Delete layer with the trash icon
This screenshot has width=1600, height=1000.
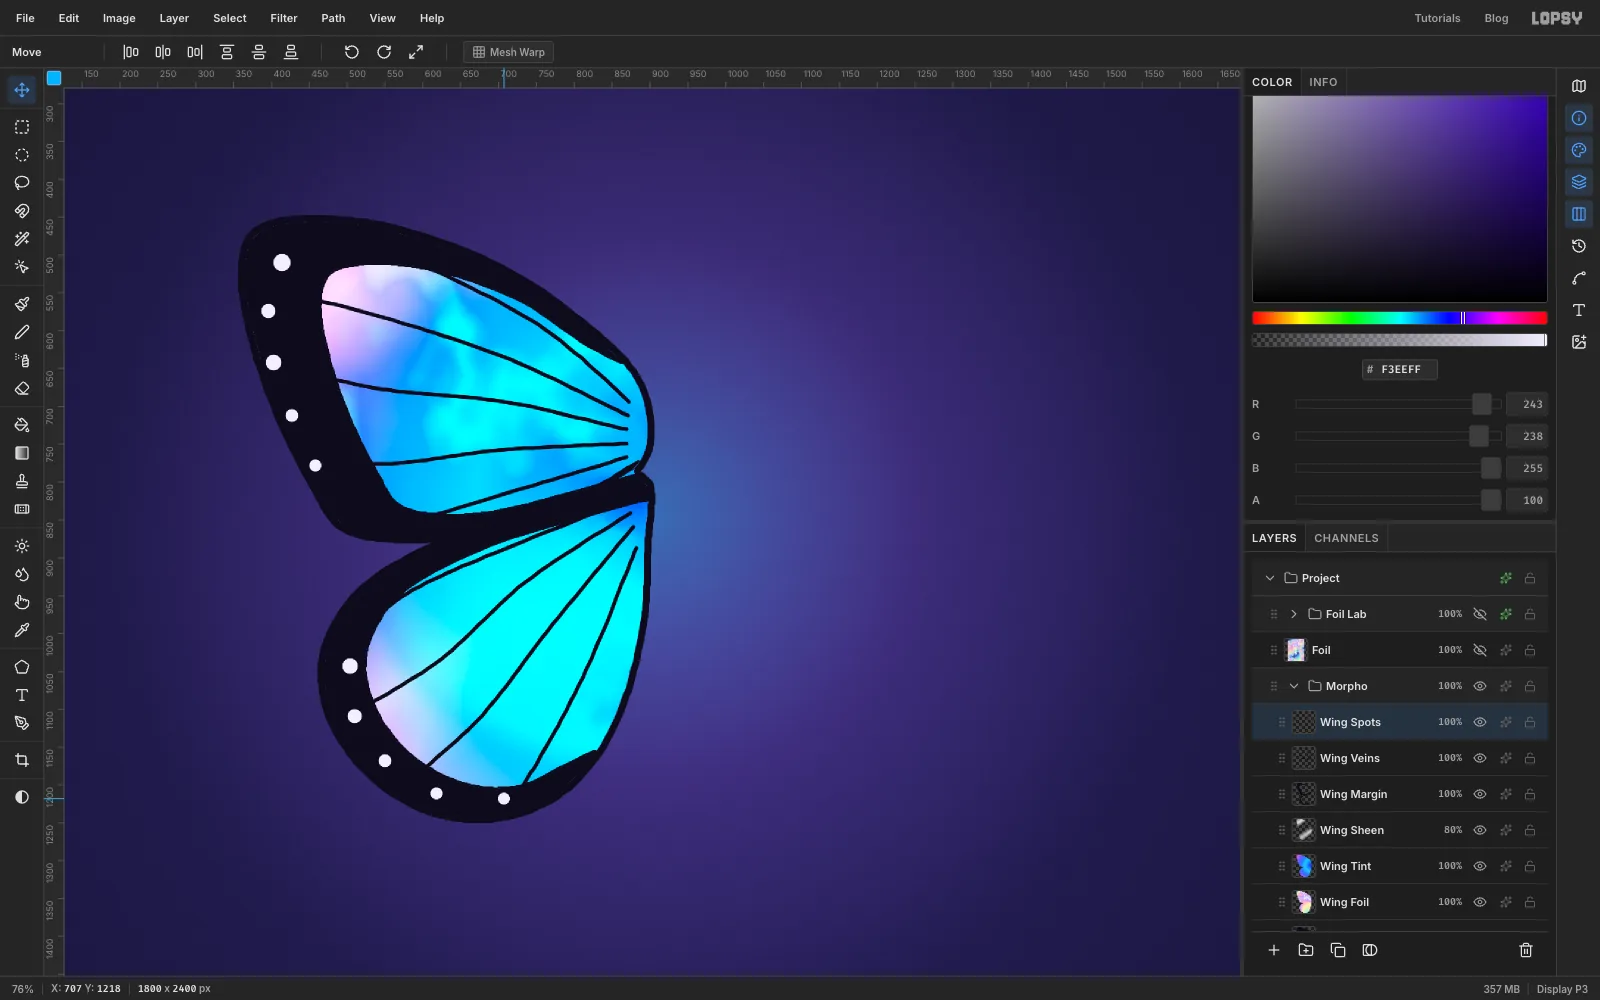coord(1526,950)
